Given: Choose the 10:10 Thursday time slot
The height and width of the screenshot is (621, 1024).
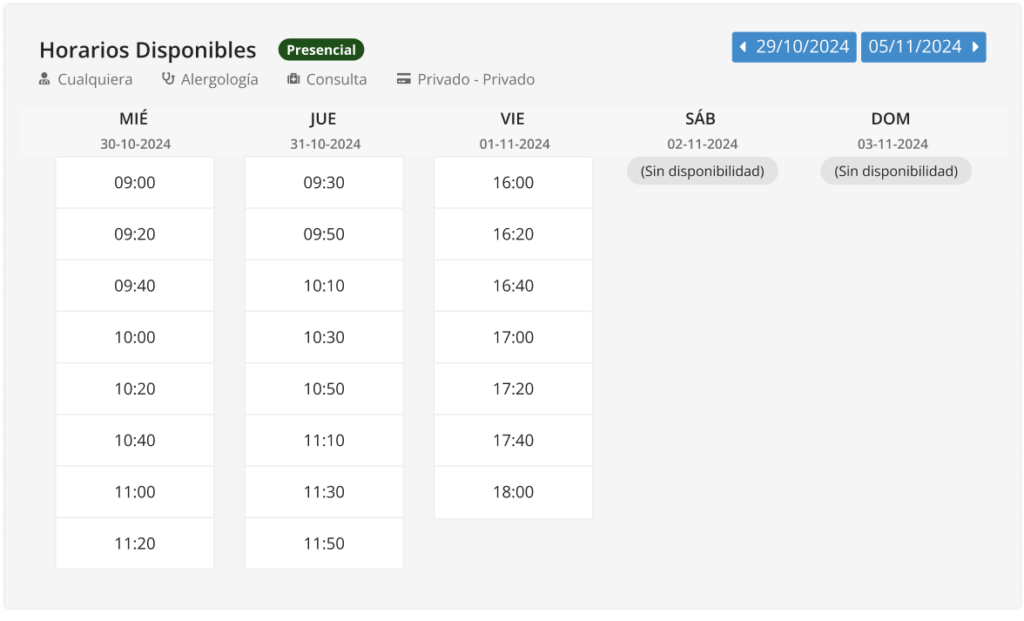Looking at the screenshot, I should 324,286.
